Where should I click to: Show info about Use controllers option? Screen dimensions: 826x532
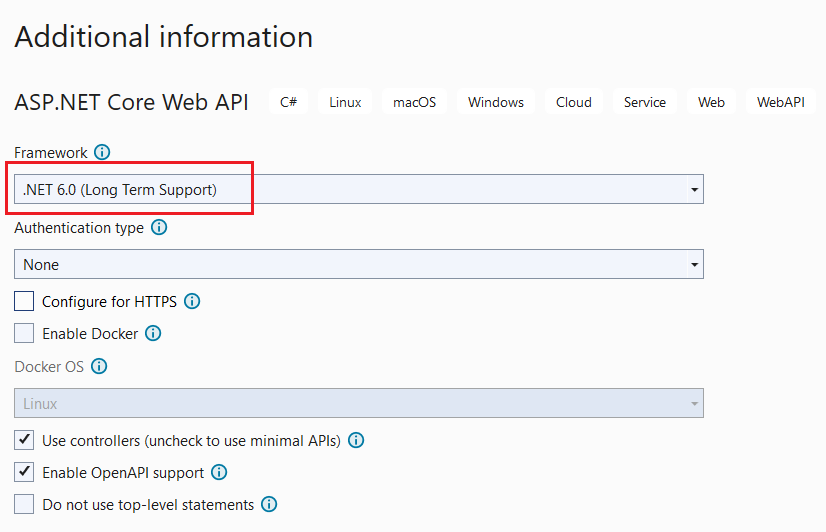[356, 440]
